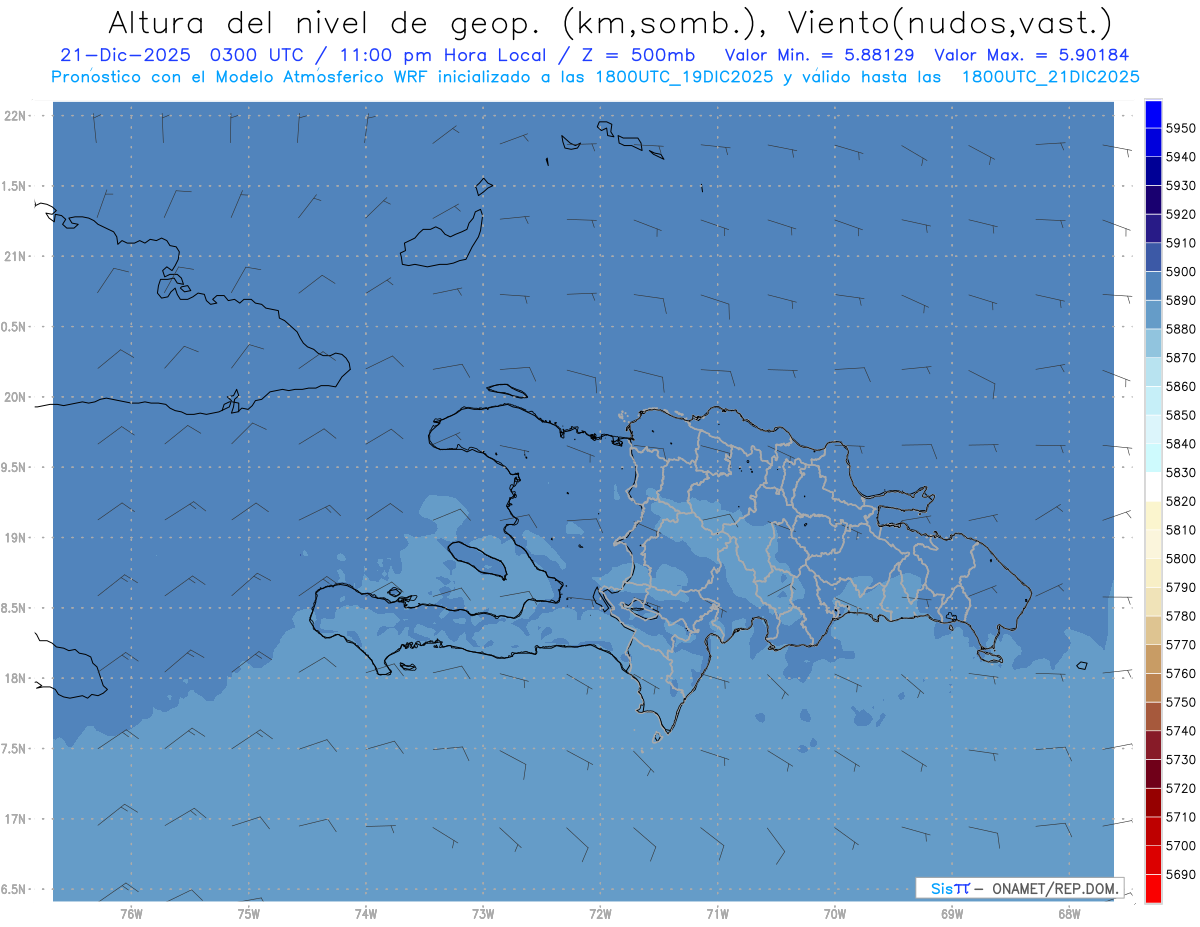1200x927 pixels.
Task: Click the 5760 legend value
Action: pos(1181,673)
